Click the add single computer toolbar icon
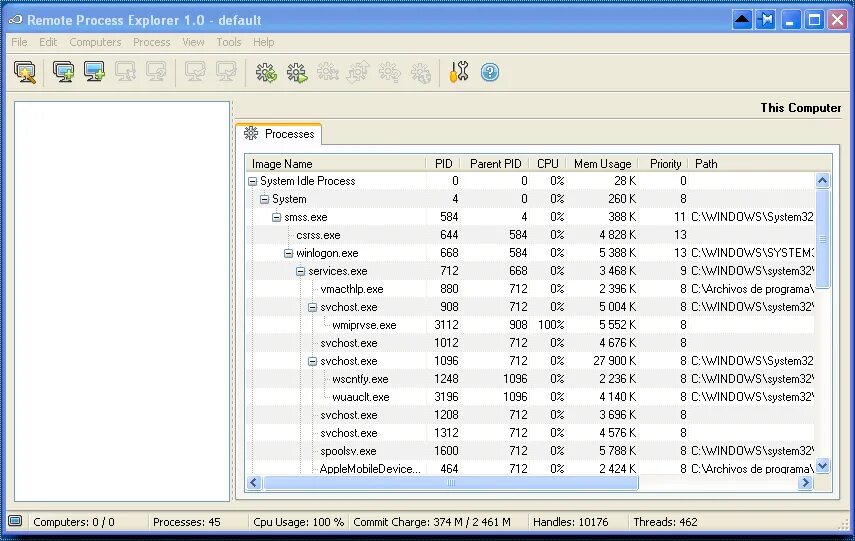The height and width of the screenshot is (541, 855). [x=94, y=72]
